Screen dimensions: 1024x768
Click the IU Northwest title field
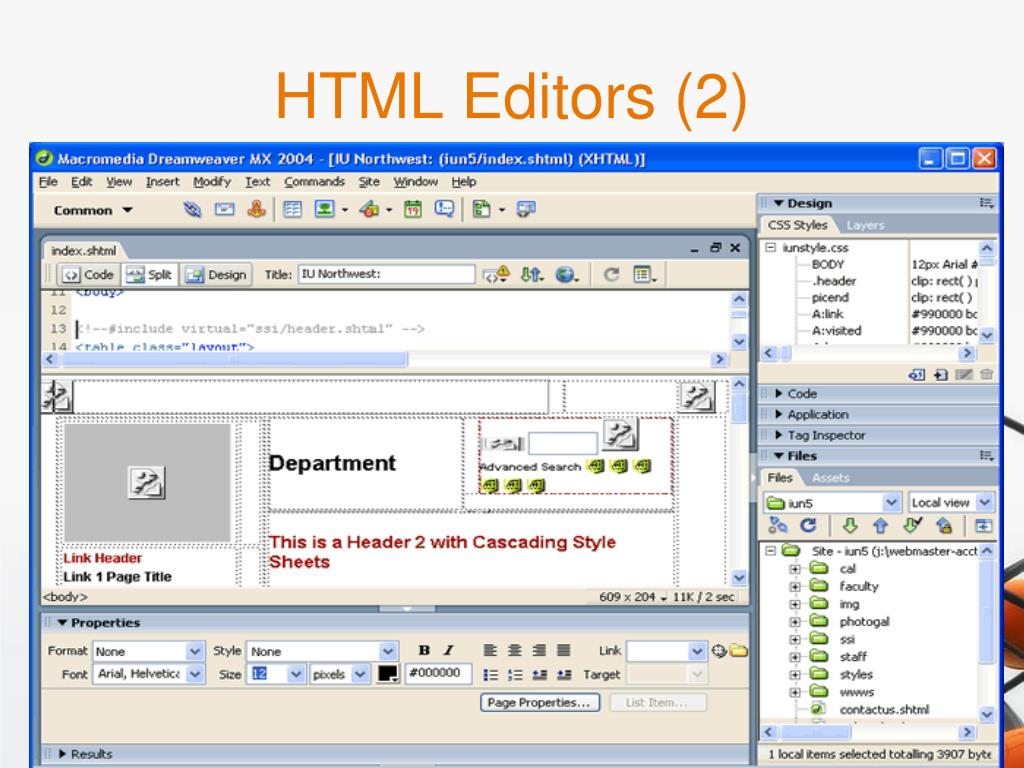click(x=387, y=274)
